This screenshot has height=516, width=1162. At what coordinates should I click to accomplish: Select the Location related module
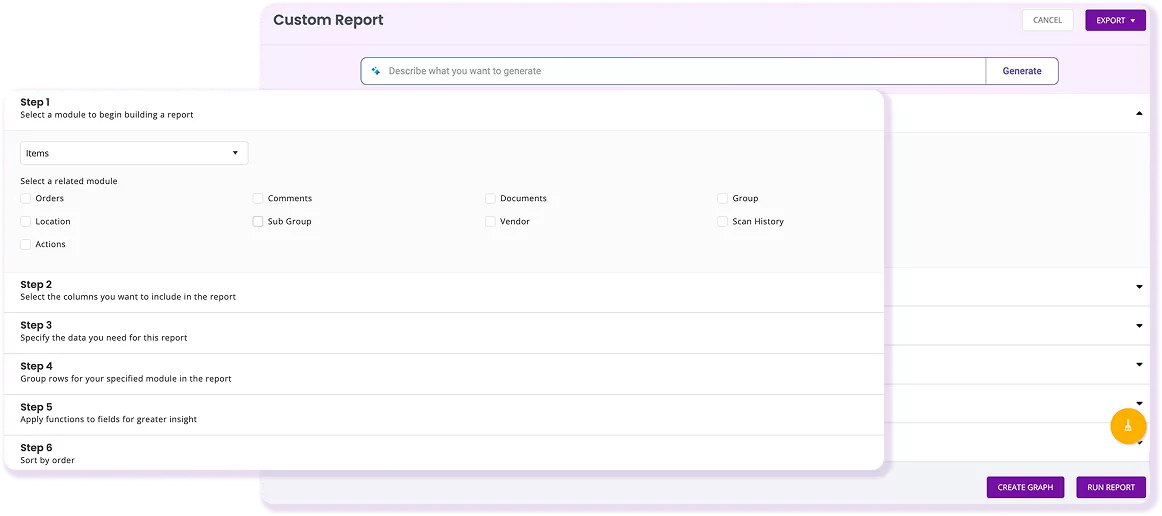tap(26, 221)
